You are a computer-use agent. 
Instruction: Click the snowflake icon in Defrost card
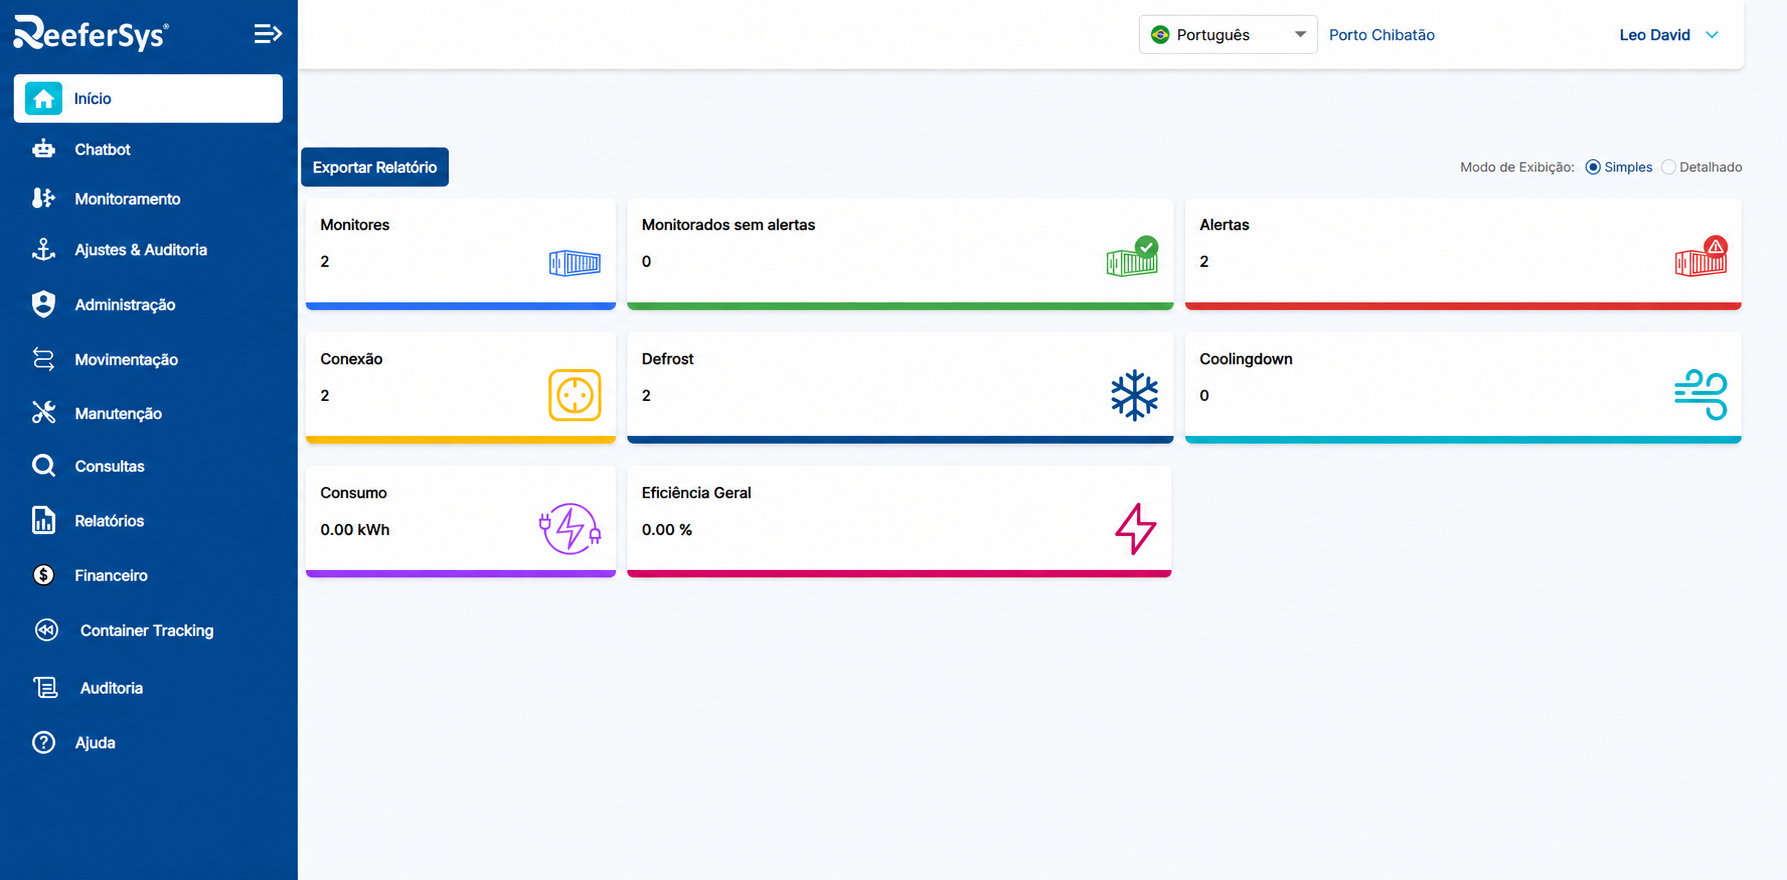(x=1134, y=395)
